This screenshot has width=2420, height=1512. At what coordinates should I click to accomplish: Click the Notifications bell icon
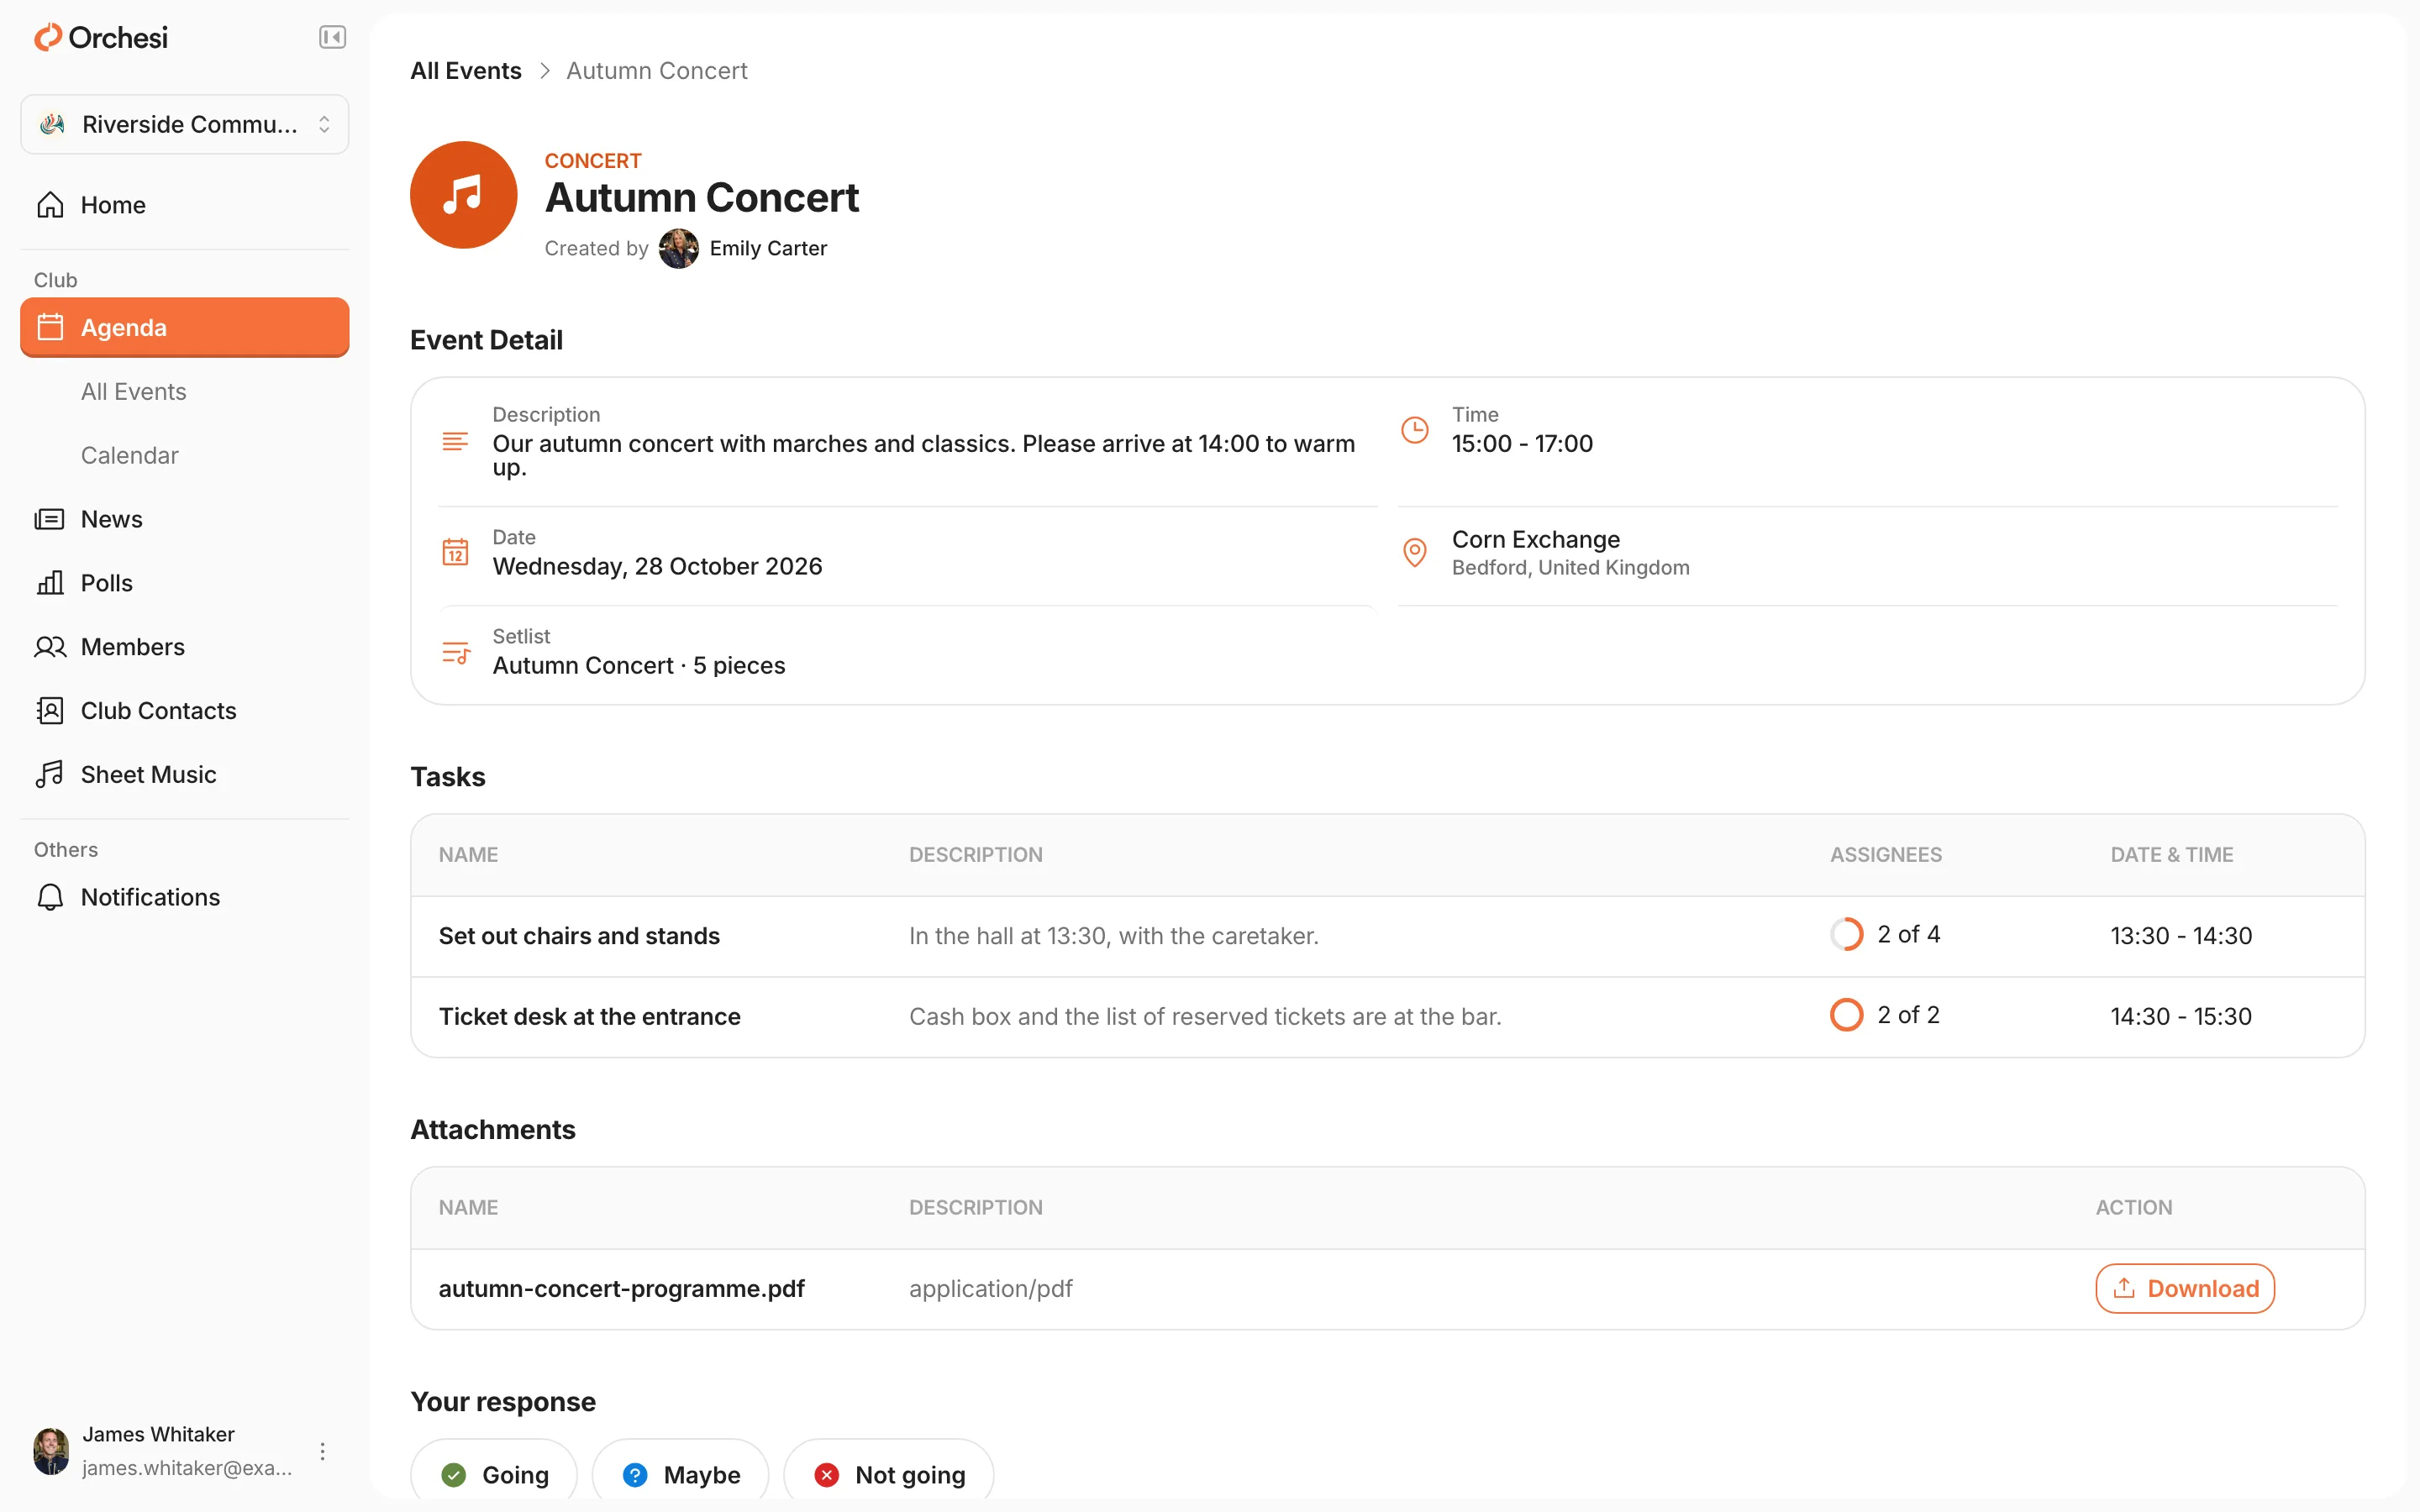50,897
